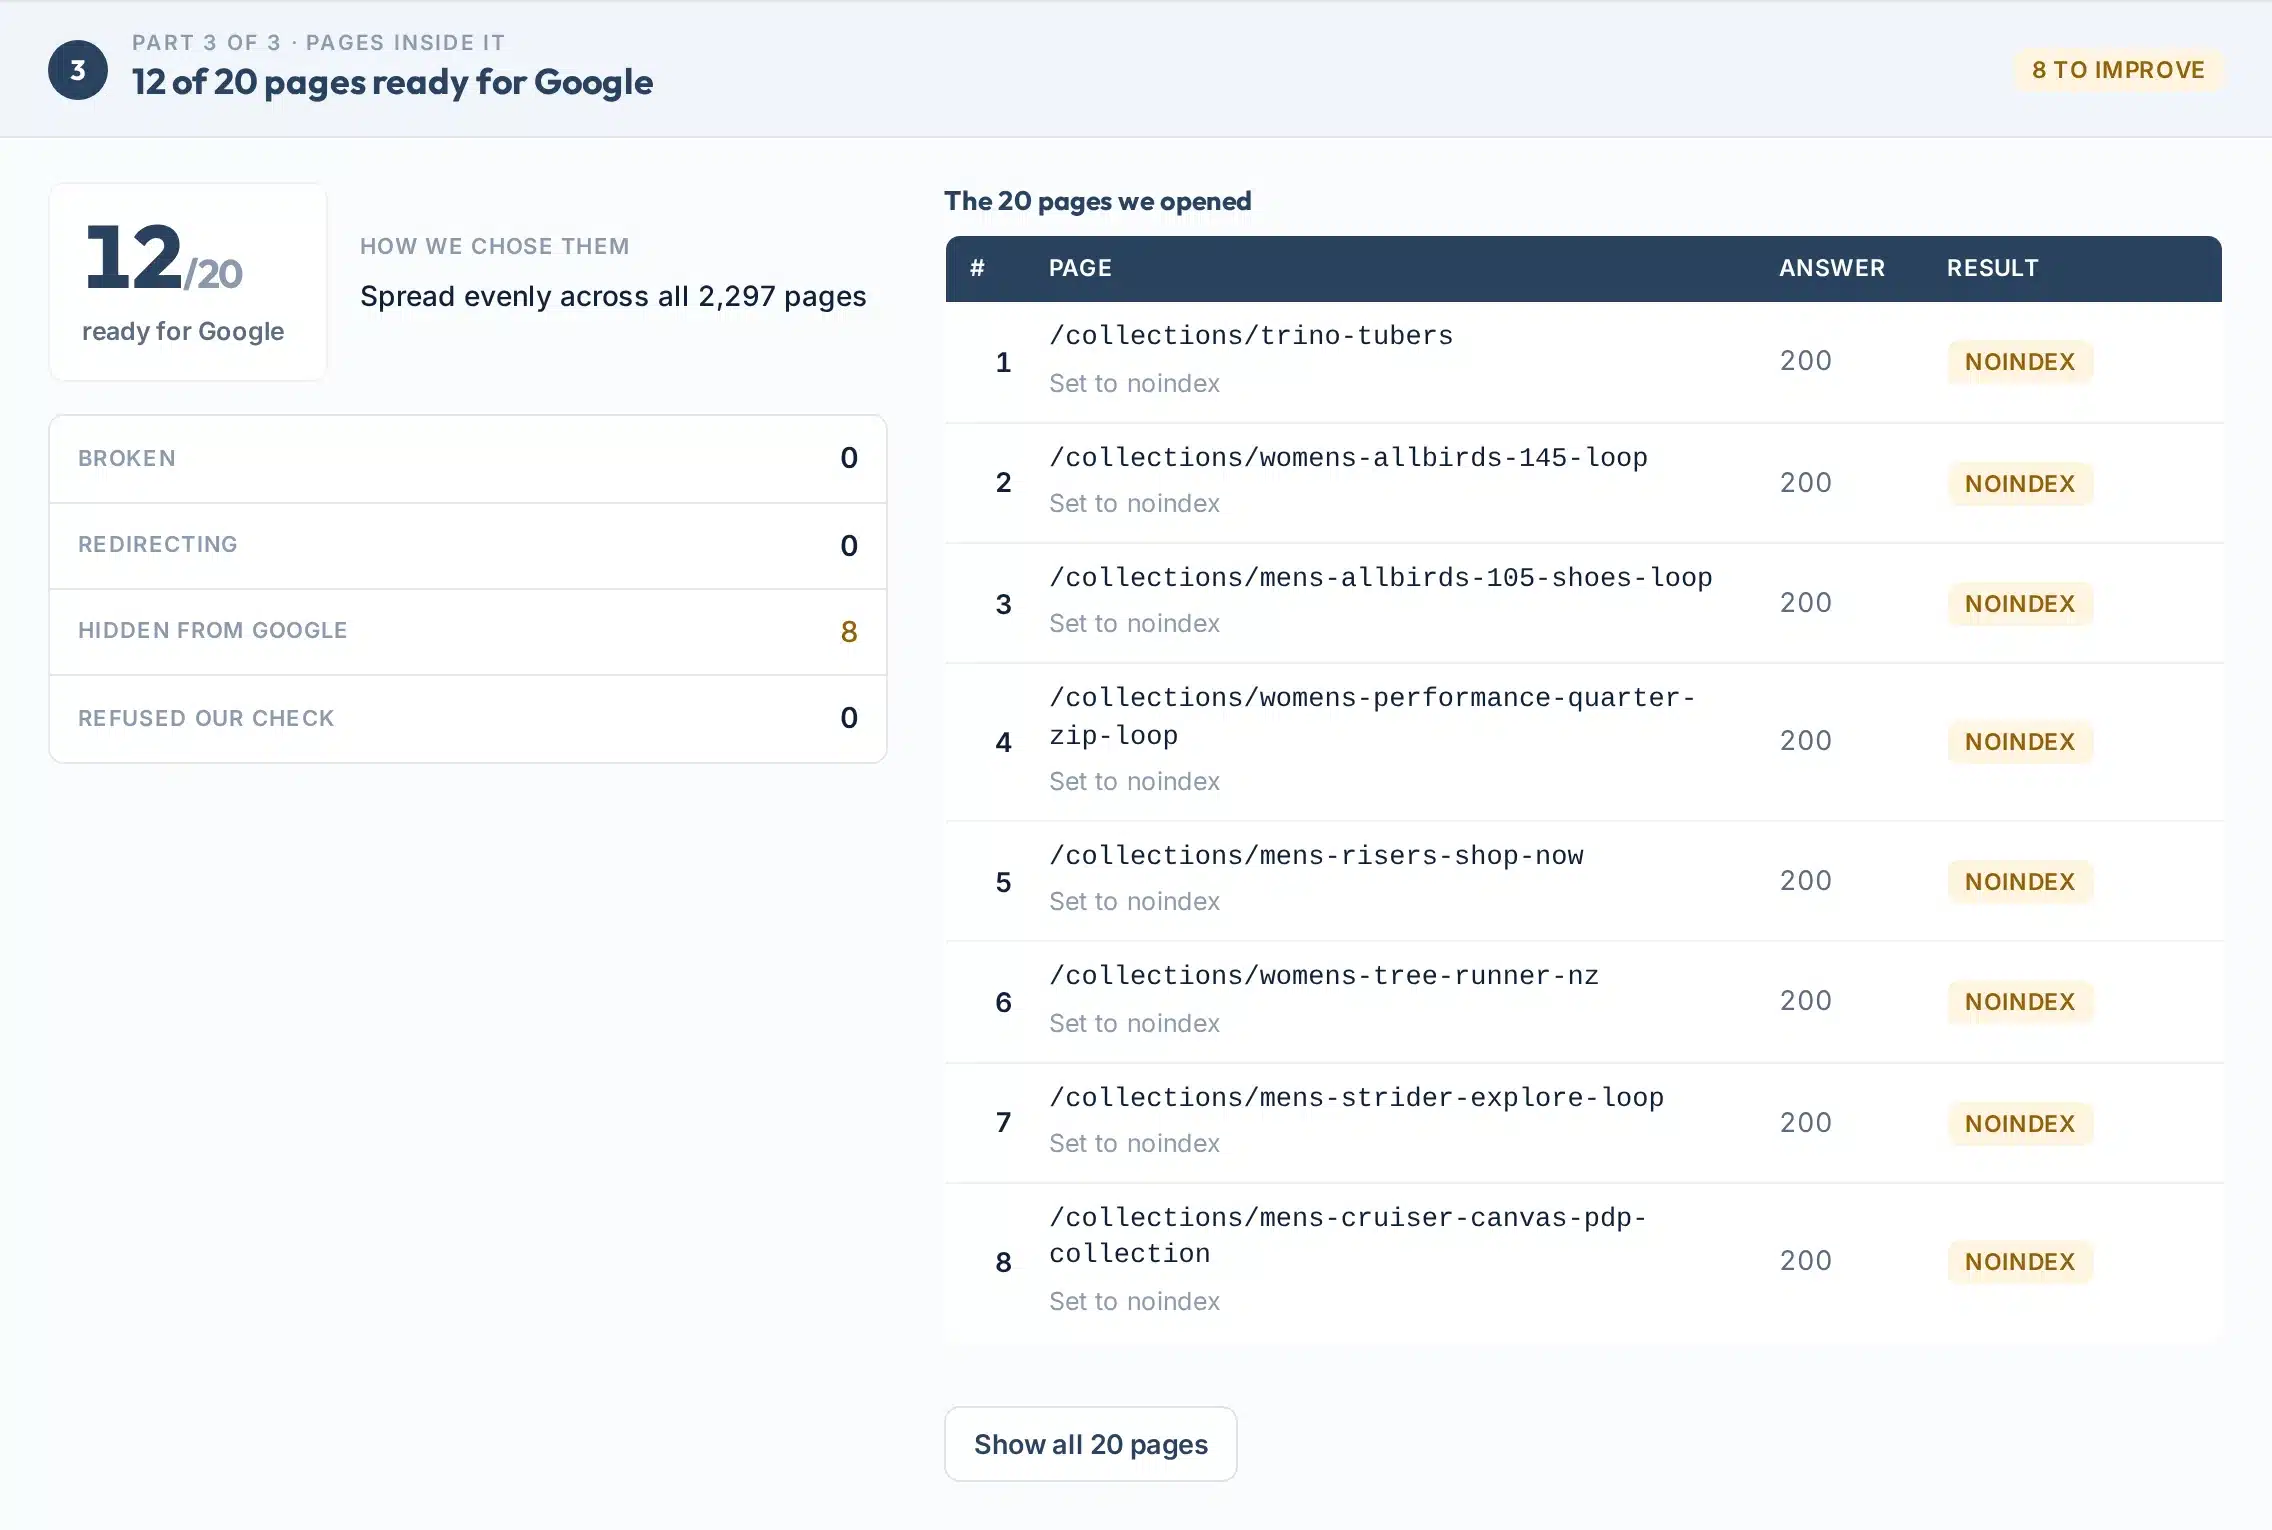2272x1530 pixels.
Task: Click 'The 20 pages we opened' heading
Action: coord(1097,201)
